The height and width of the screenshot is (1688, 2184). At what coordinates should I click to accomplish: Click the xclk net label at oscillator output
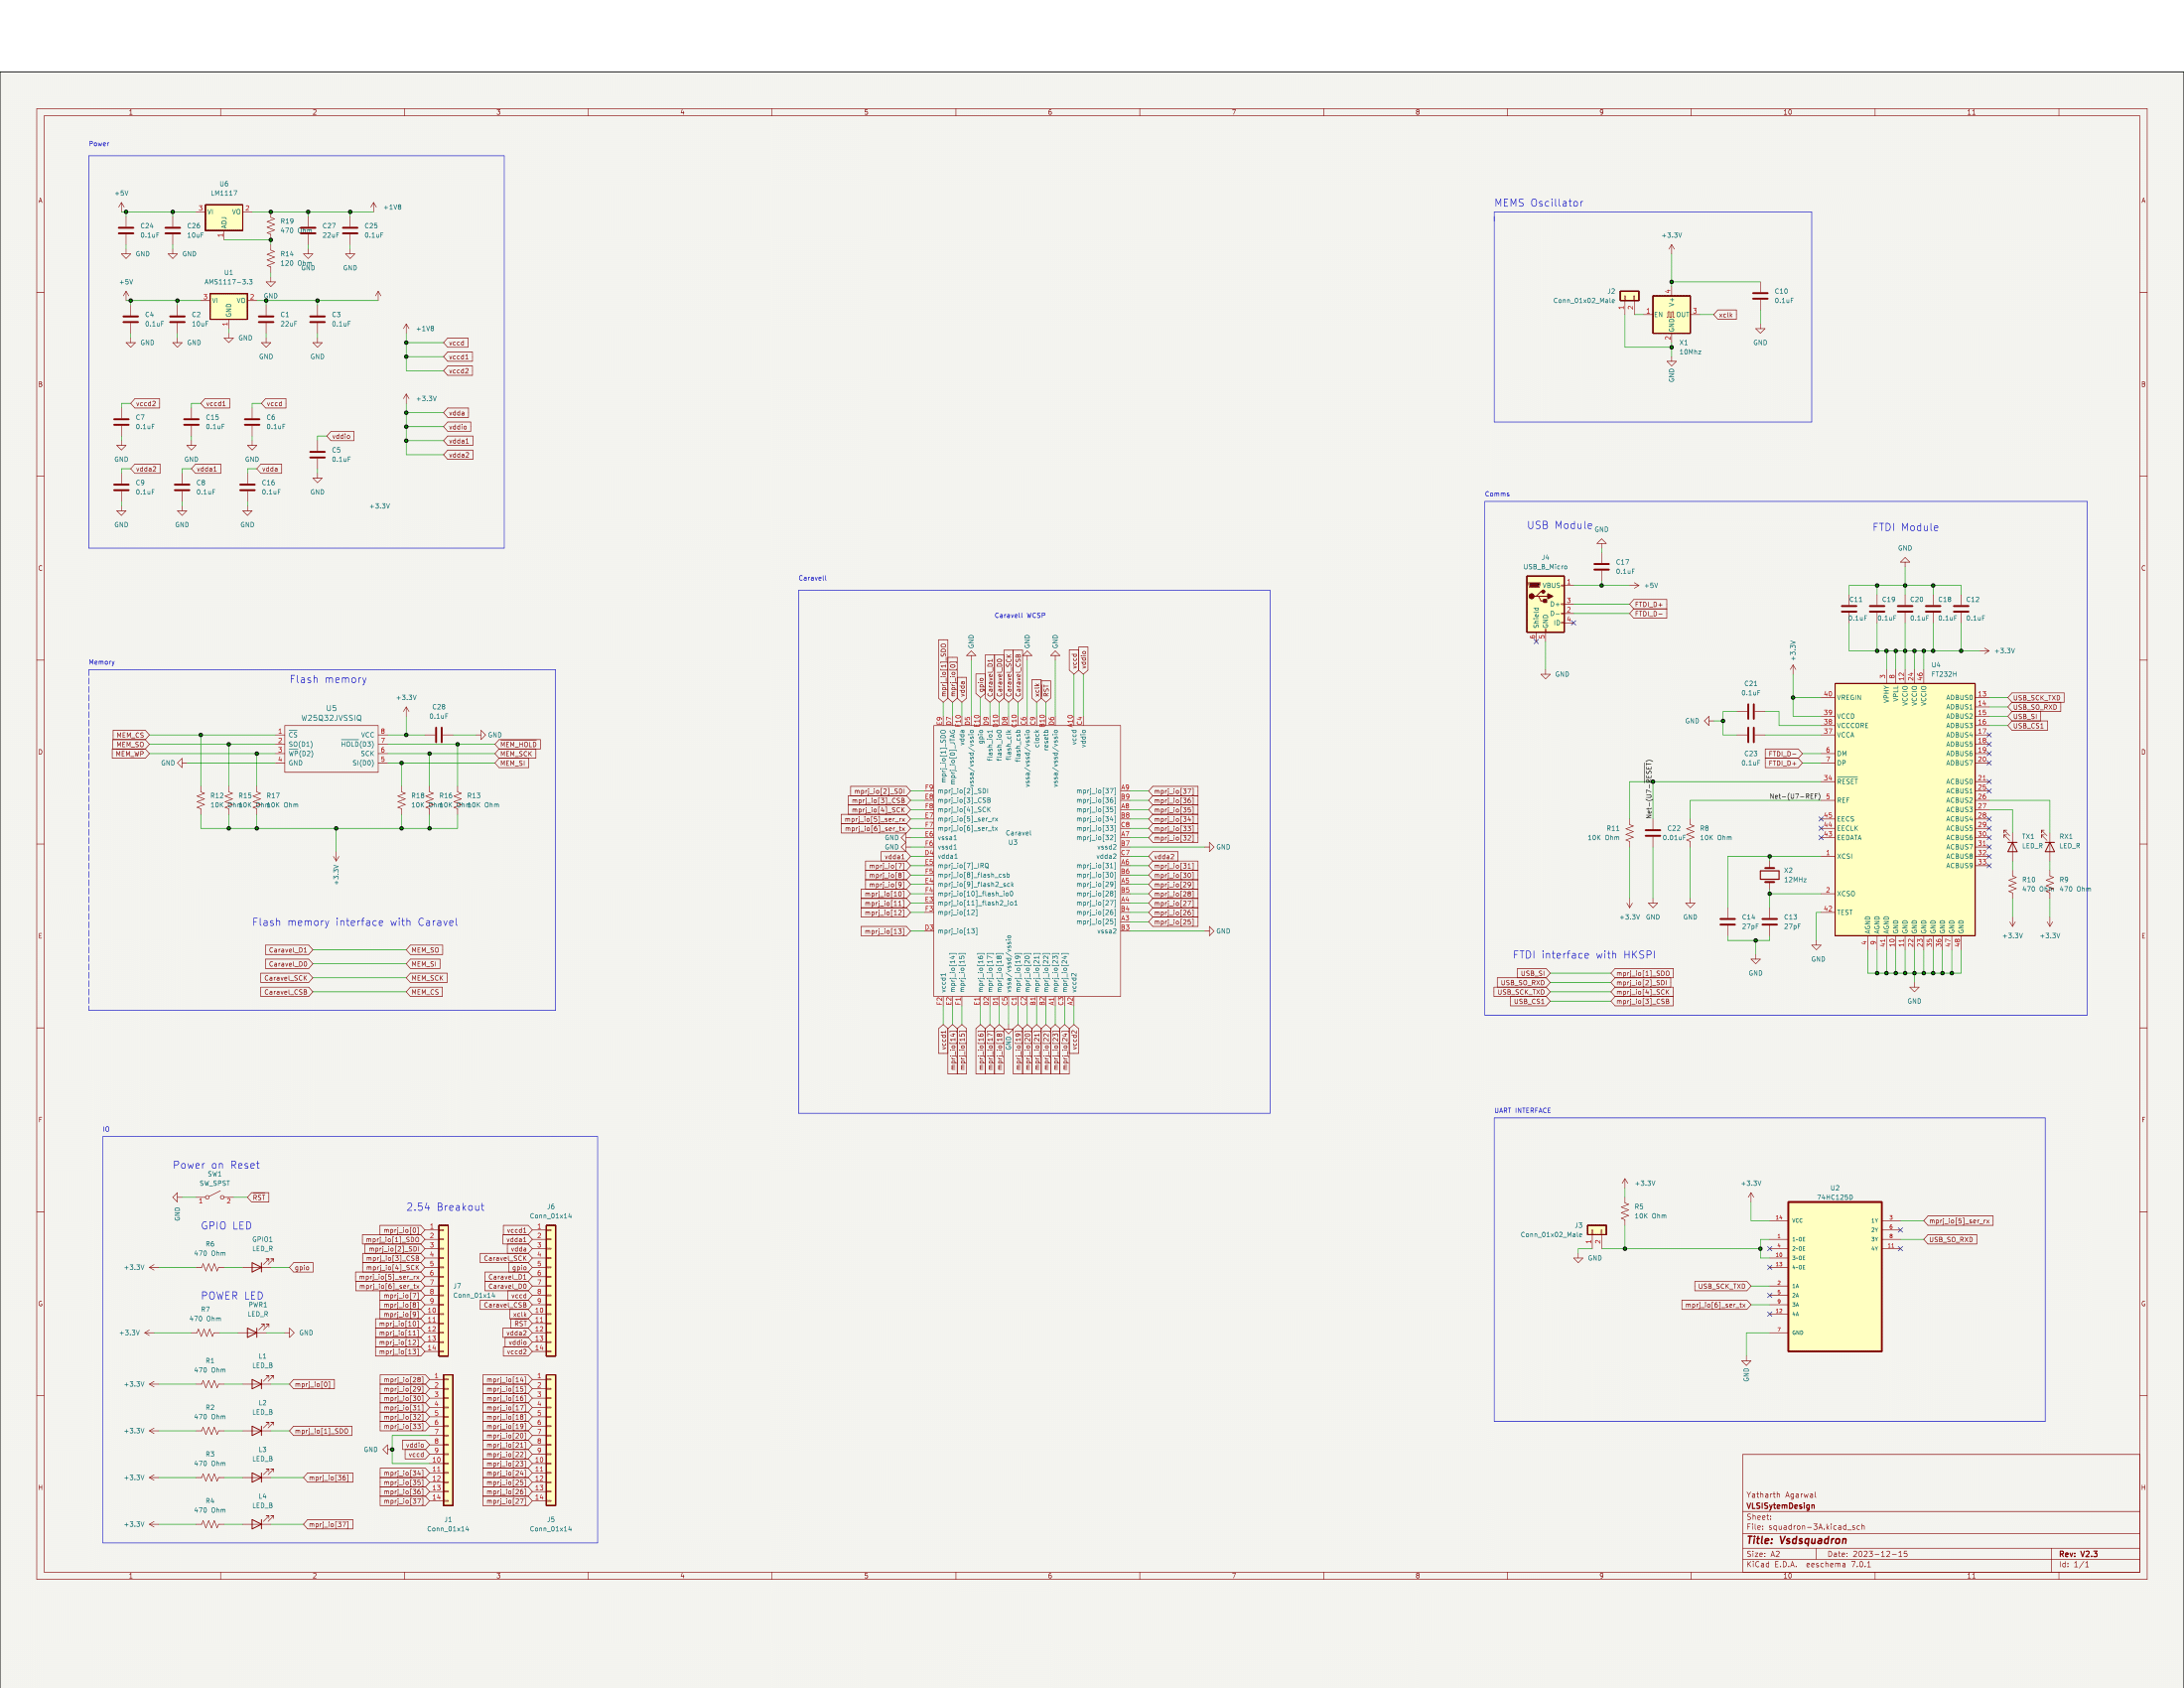(x=1726, y=314)
